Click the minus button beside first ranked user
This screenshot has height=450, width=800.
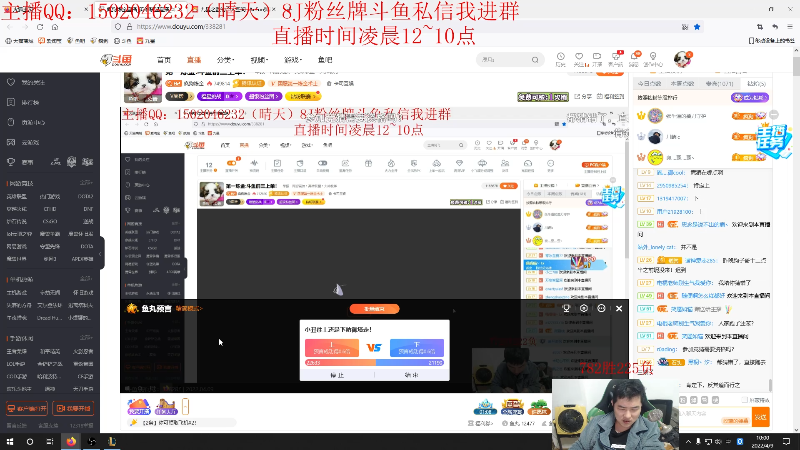(x=774, y=115)
